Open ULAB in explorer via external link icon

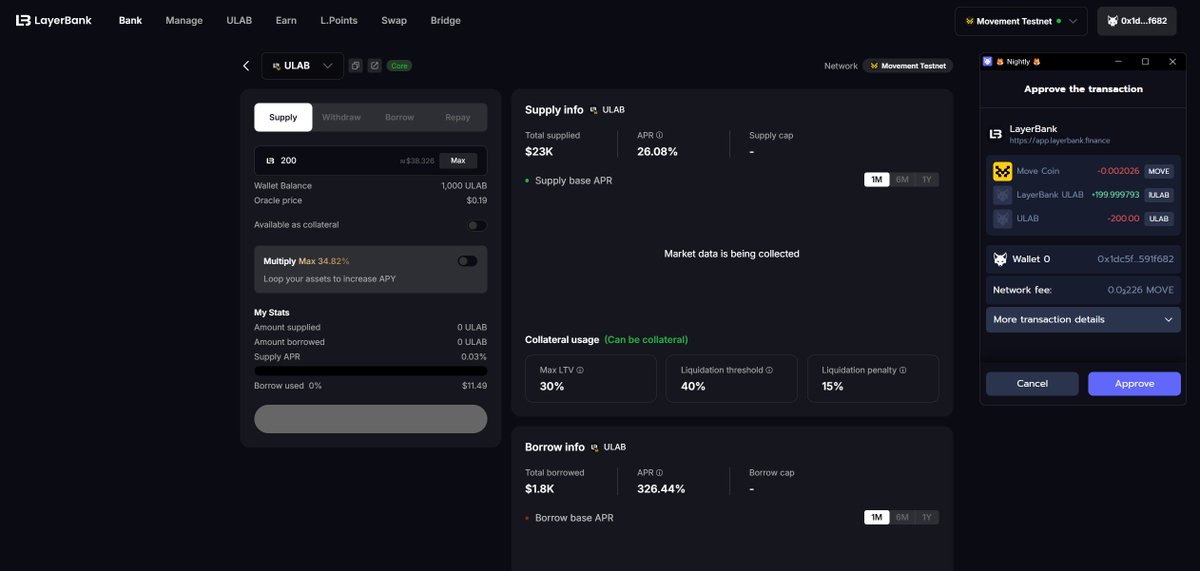point(374,66)
